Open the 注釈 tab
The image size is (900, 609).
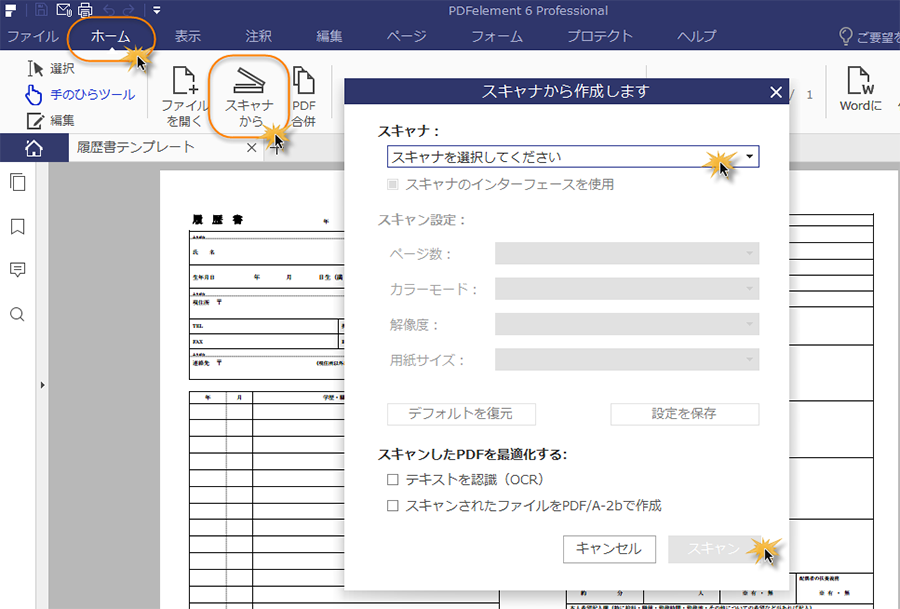pos(258,36)
